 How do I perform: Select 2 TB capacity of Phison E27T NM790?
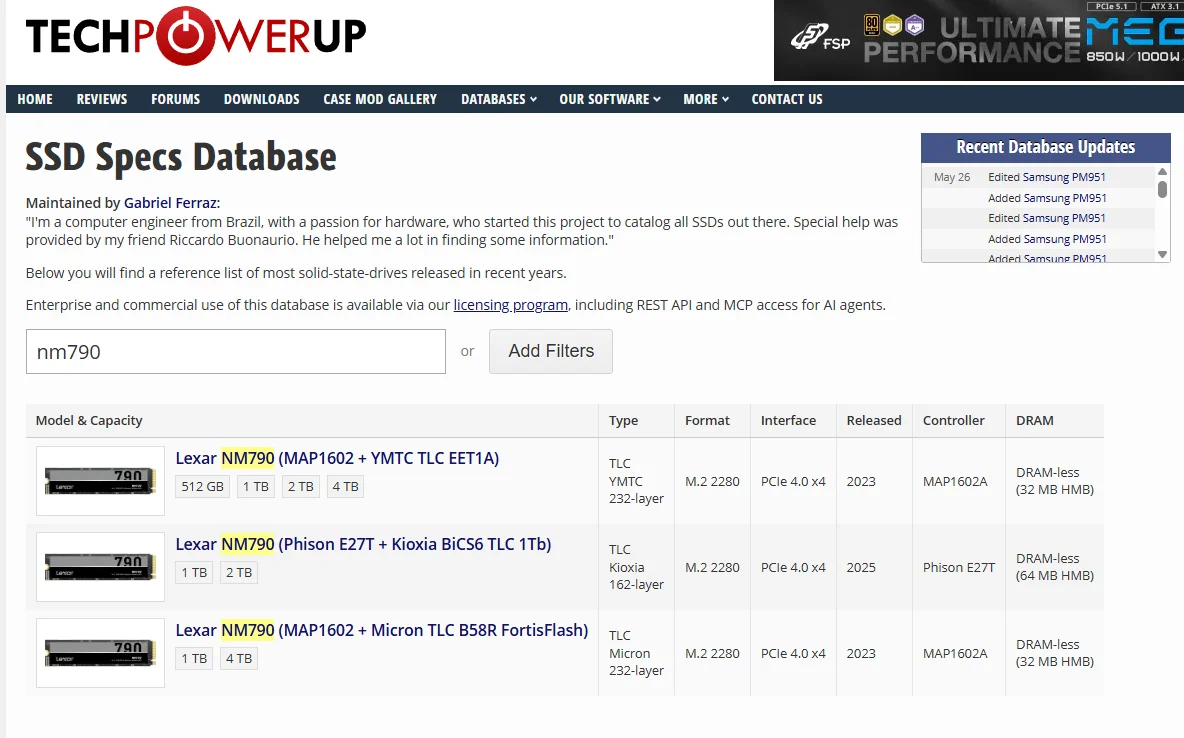tap(239, 573)
